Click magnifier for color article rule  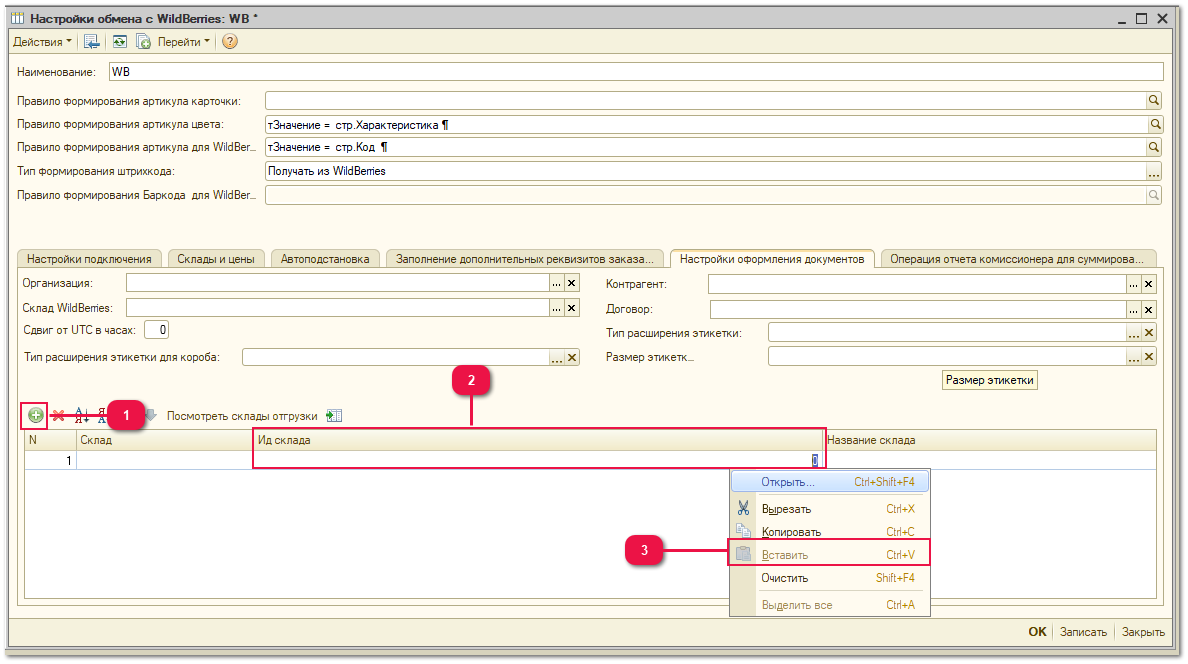(1155, 124)
